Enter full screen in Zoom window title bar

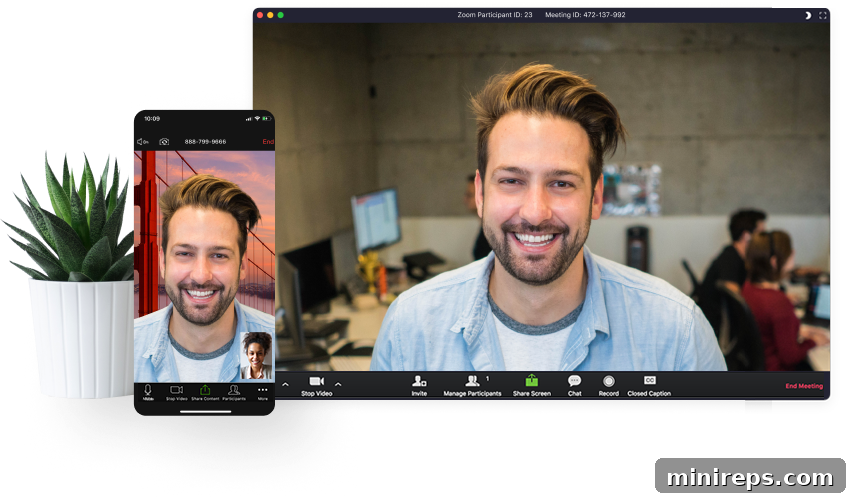tap(823, 15)
